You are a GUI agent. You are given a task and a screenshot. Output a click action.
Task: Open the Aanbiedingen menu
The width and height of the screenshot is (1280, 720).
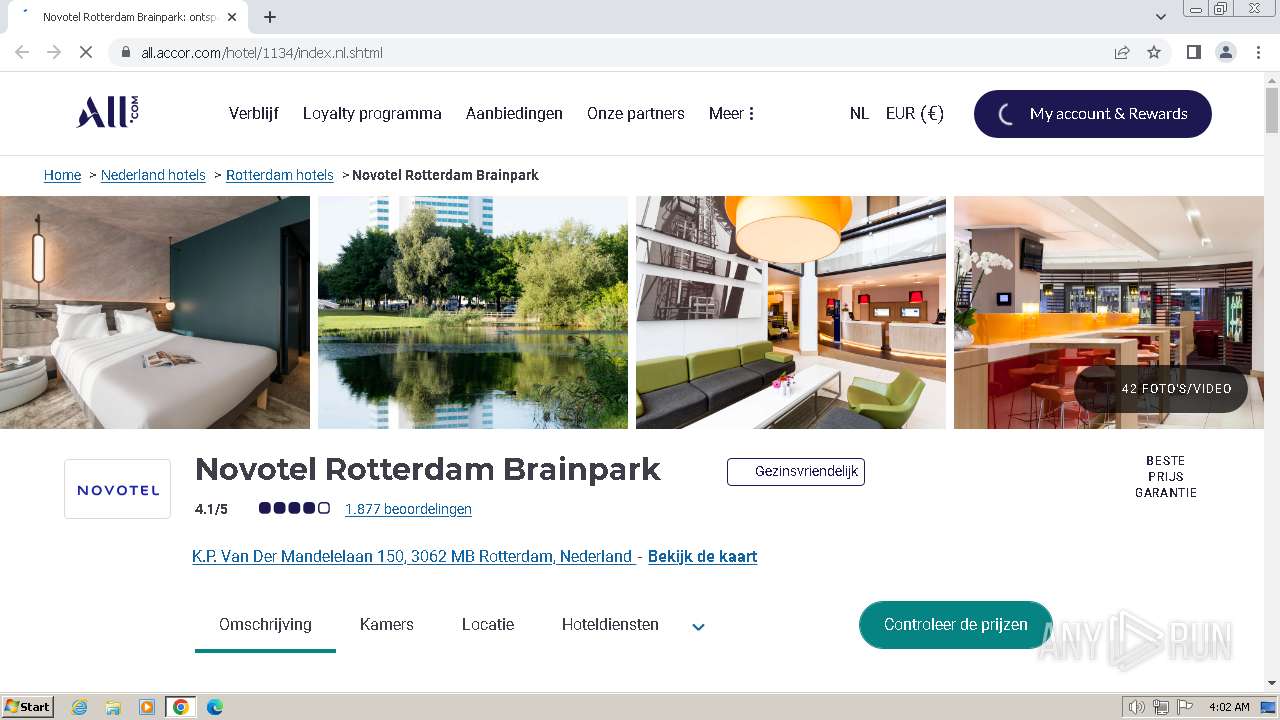pyautogui.click(x=514, y=113)
